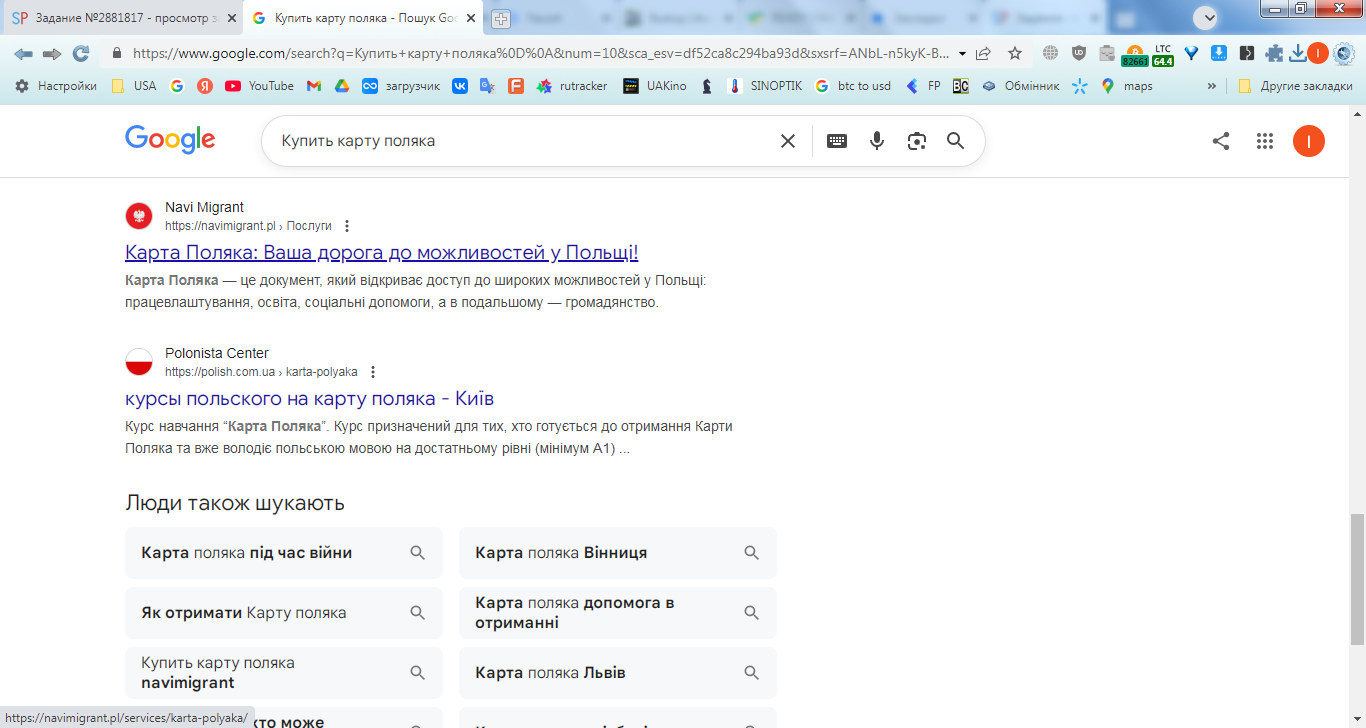Reload the page
This screenshot has width=1366, height=728.
(81, 54)
